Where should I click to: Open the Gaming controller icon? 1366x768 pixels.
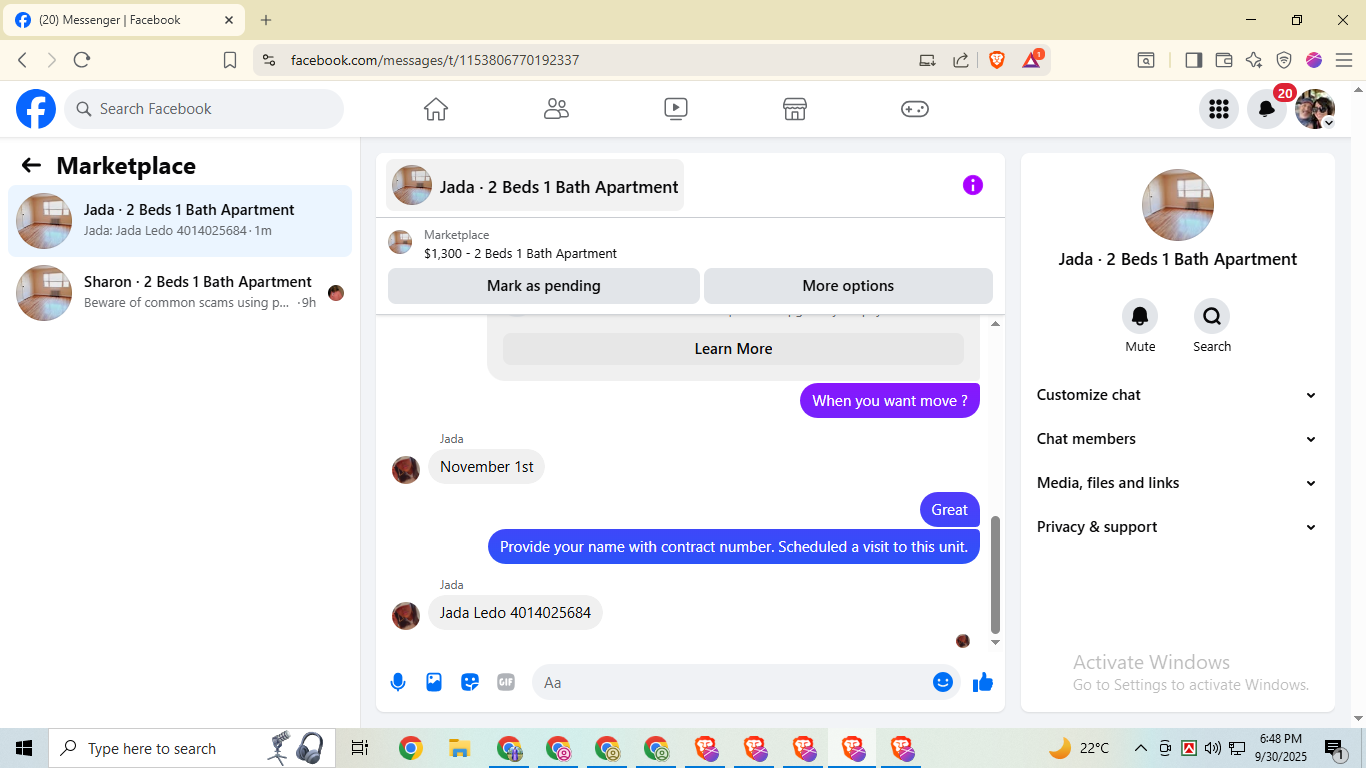click(915, 109)
